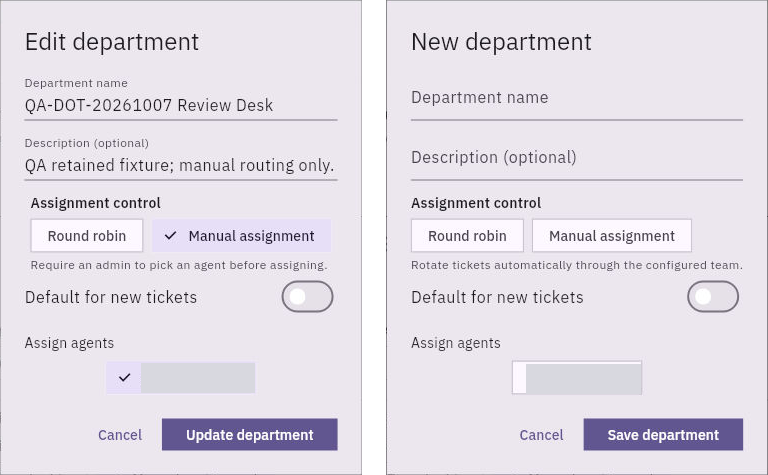Click New department heading
768x475 pixels.
click(501, 42)
